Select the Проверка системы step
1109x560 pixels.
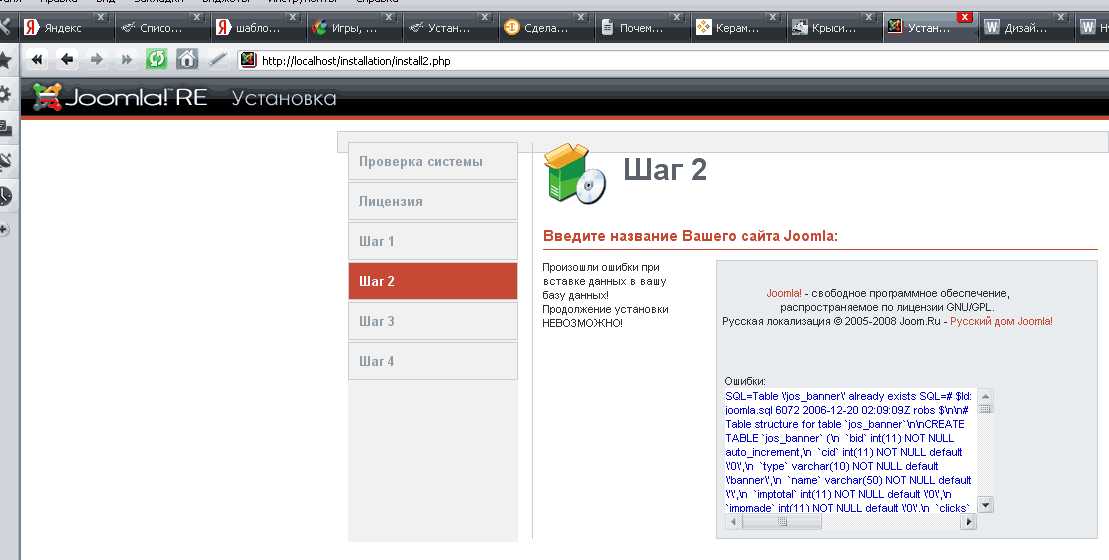[x=433, y=161]
